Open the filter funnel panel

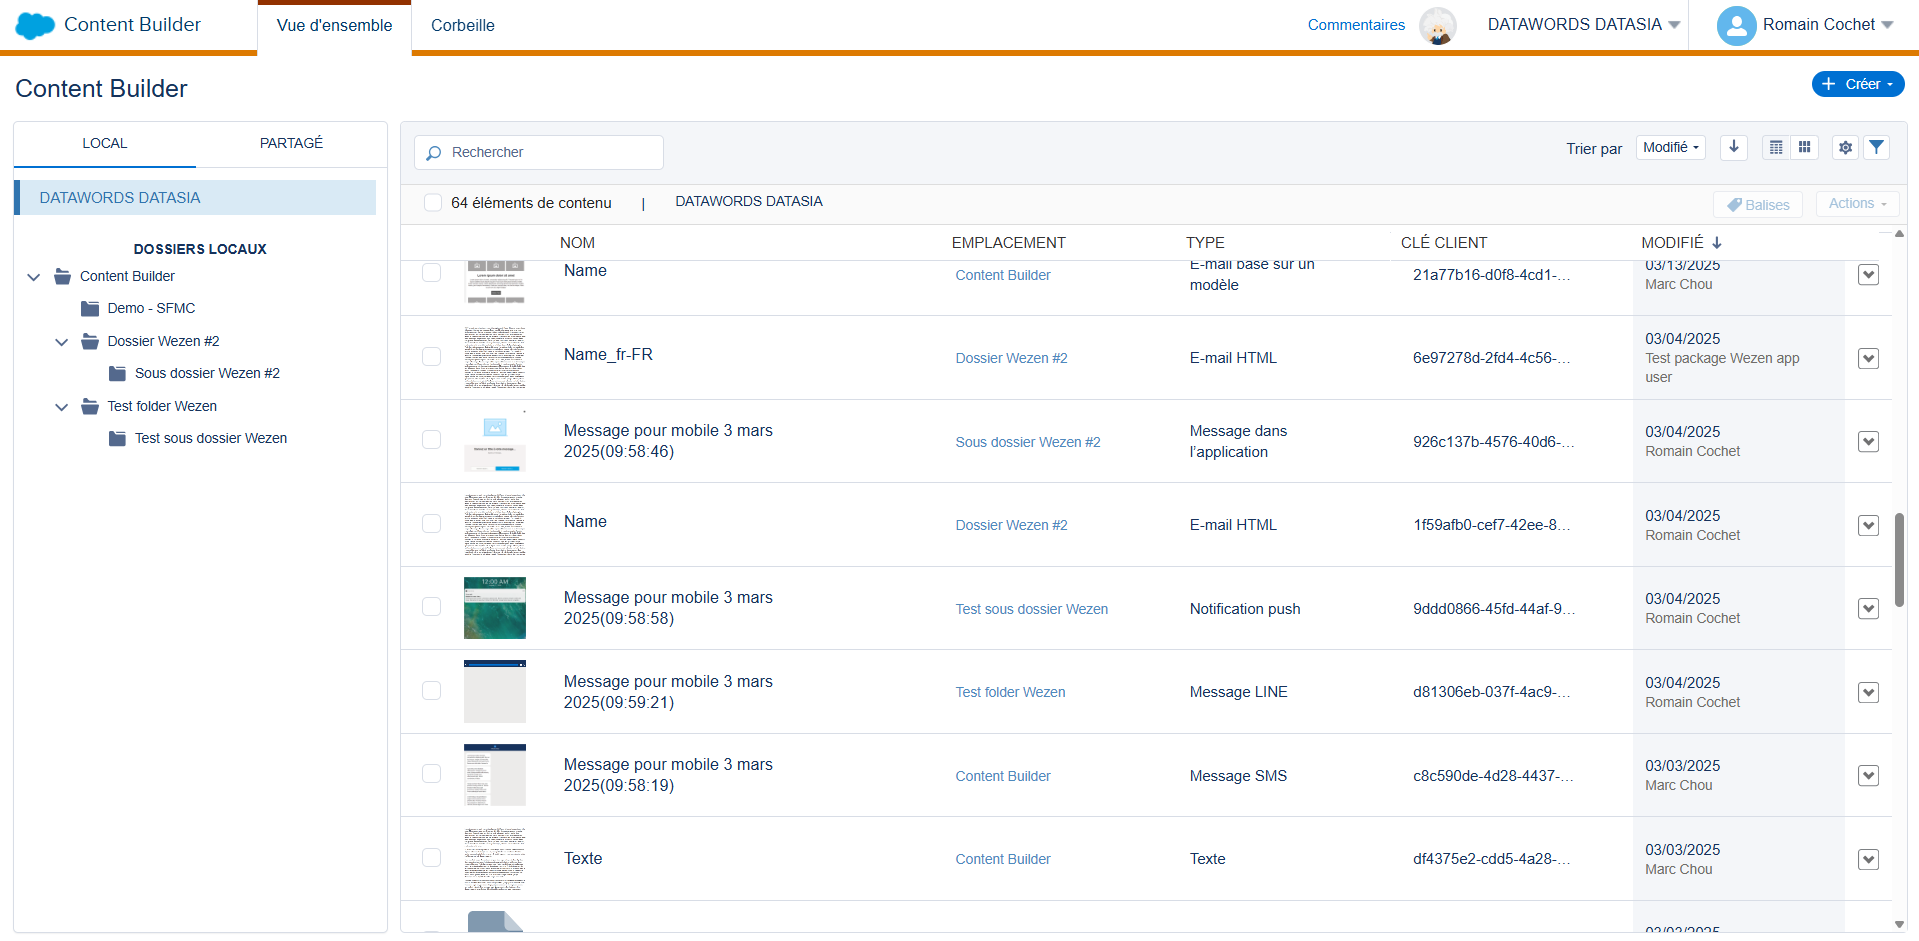click(1877, 147)
